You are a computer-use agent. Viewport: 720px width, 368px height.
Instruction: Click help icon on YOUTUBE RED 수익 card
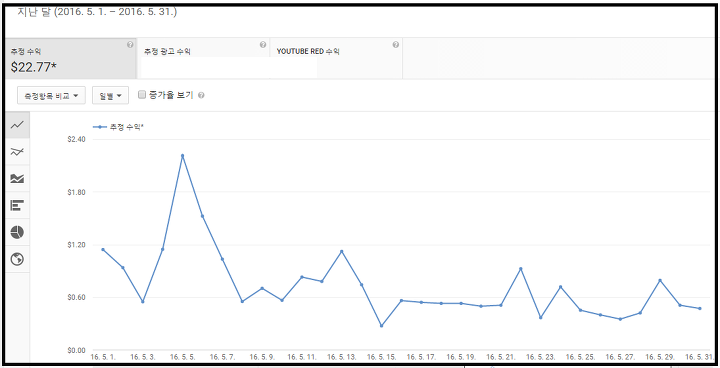tap(395, 45)
